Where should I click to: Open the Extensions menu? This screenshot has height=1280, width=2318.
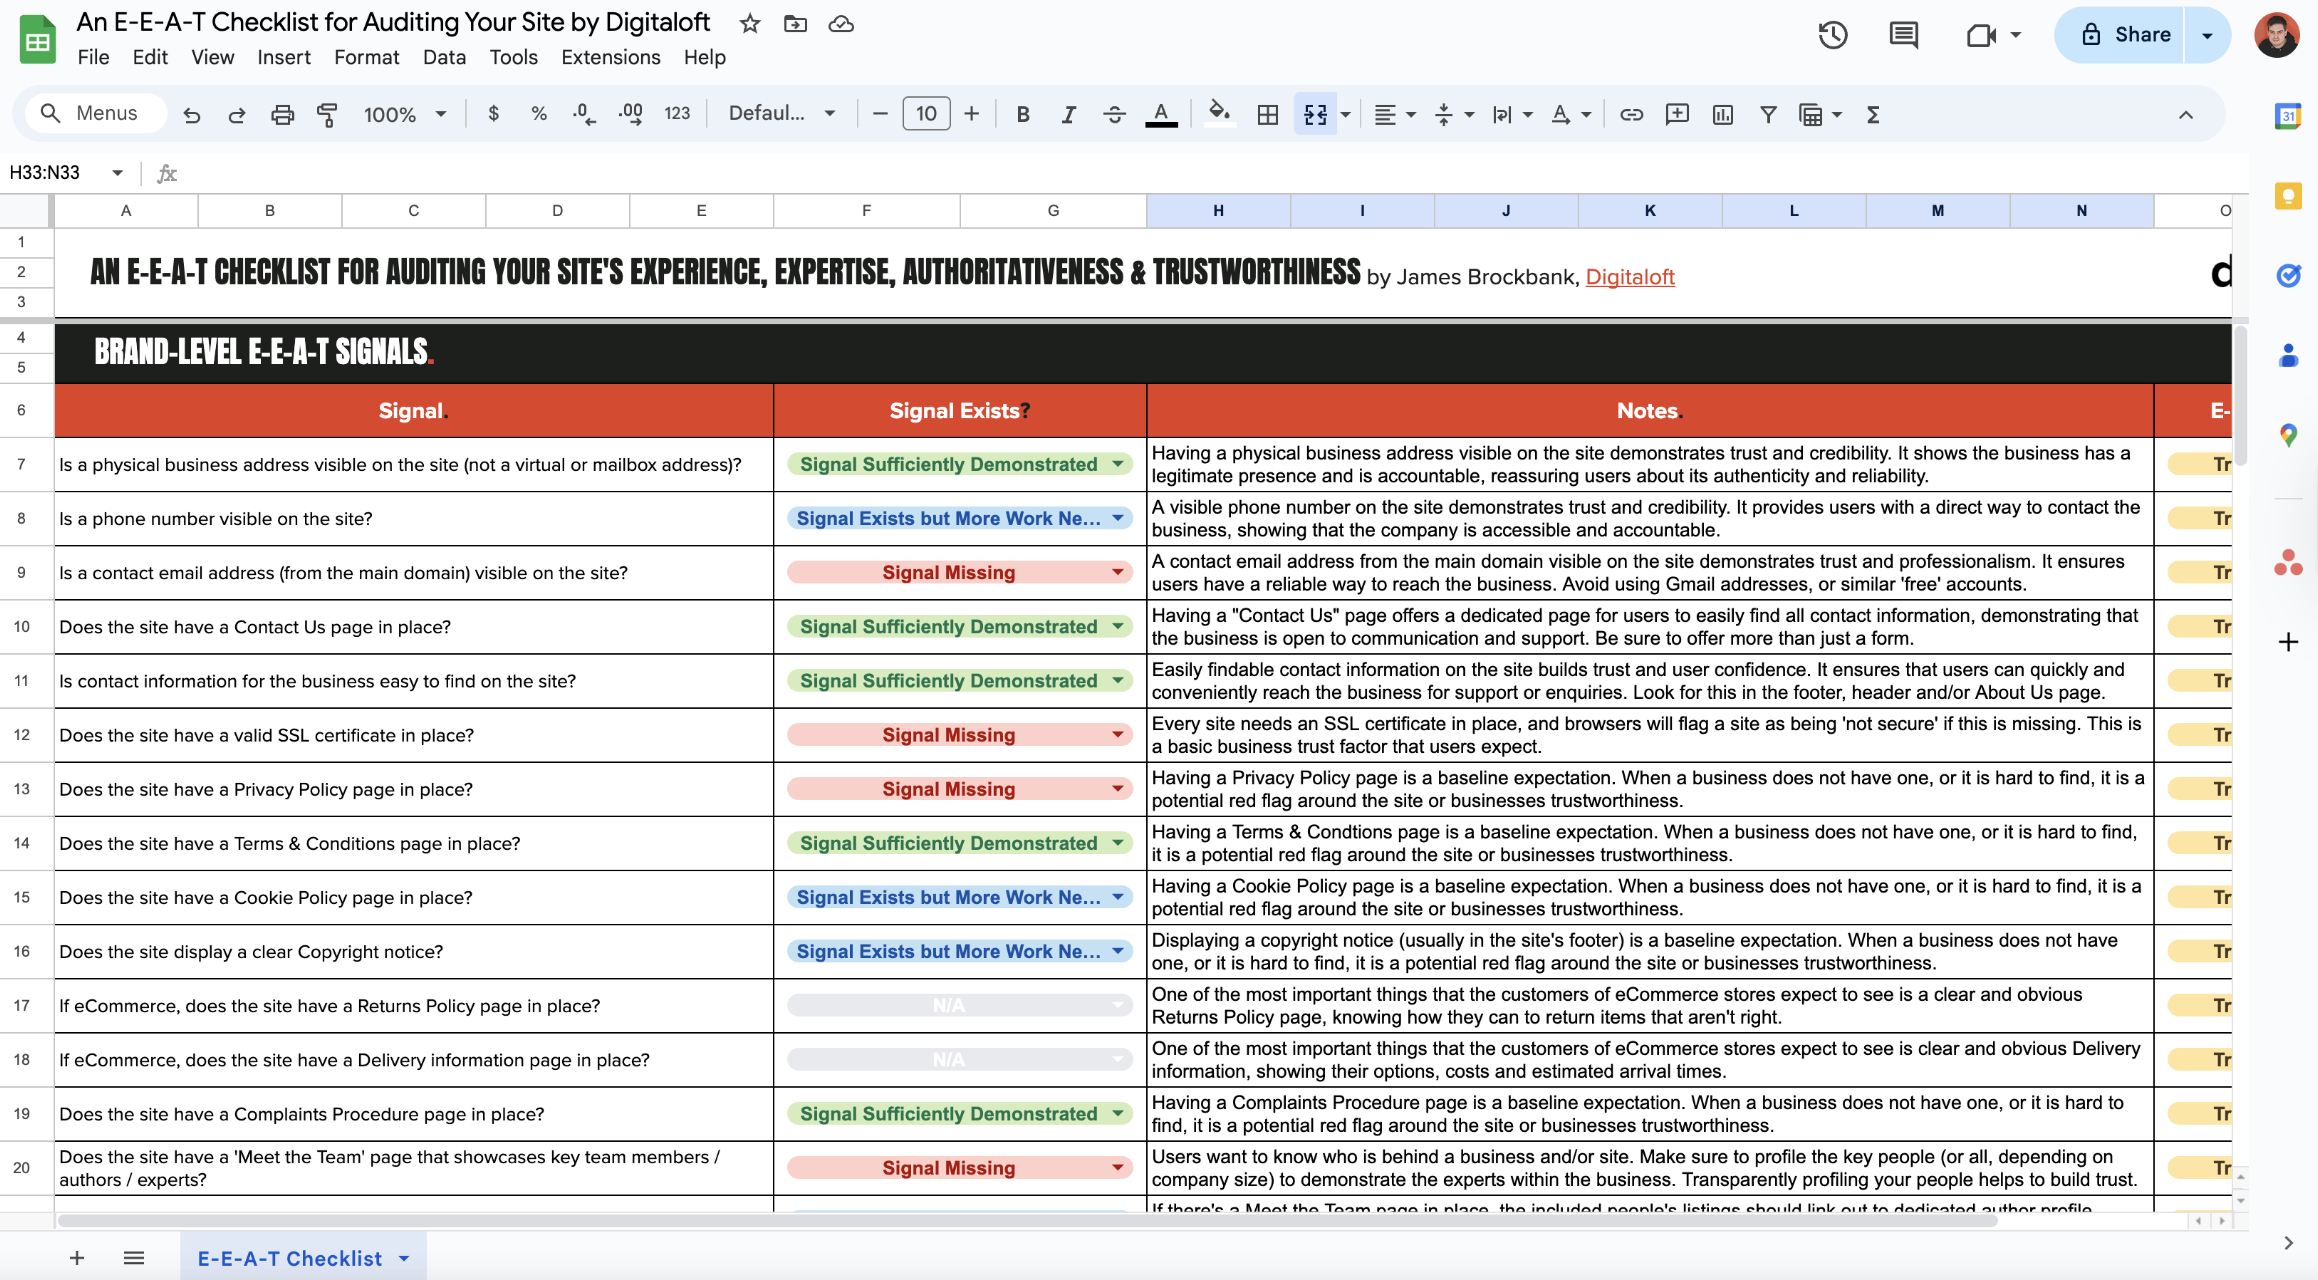pyautogui.click(x=610, y=57)
